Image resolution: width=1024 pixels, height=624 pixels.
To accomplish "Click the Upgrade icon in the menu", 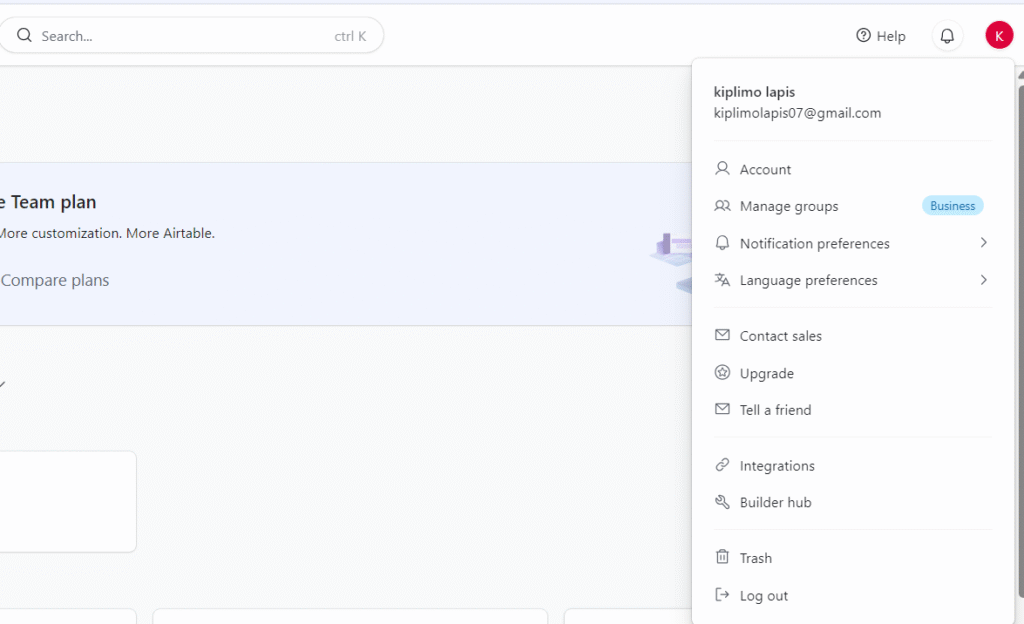I will click(722, 372).
